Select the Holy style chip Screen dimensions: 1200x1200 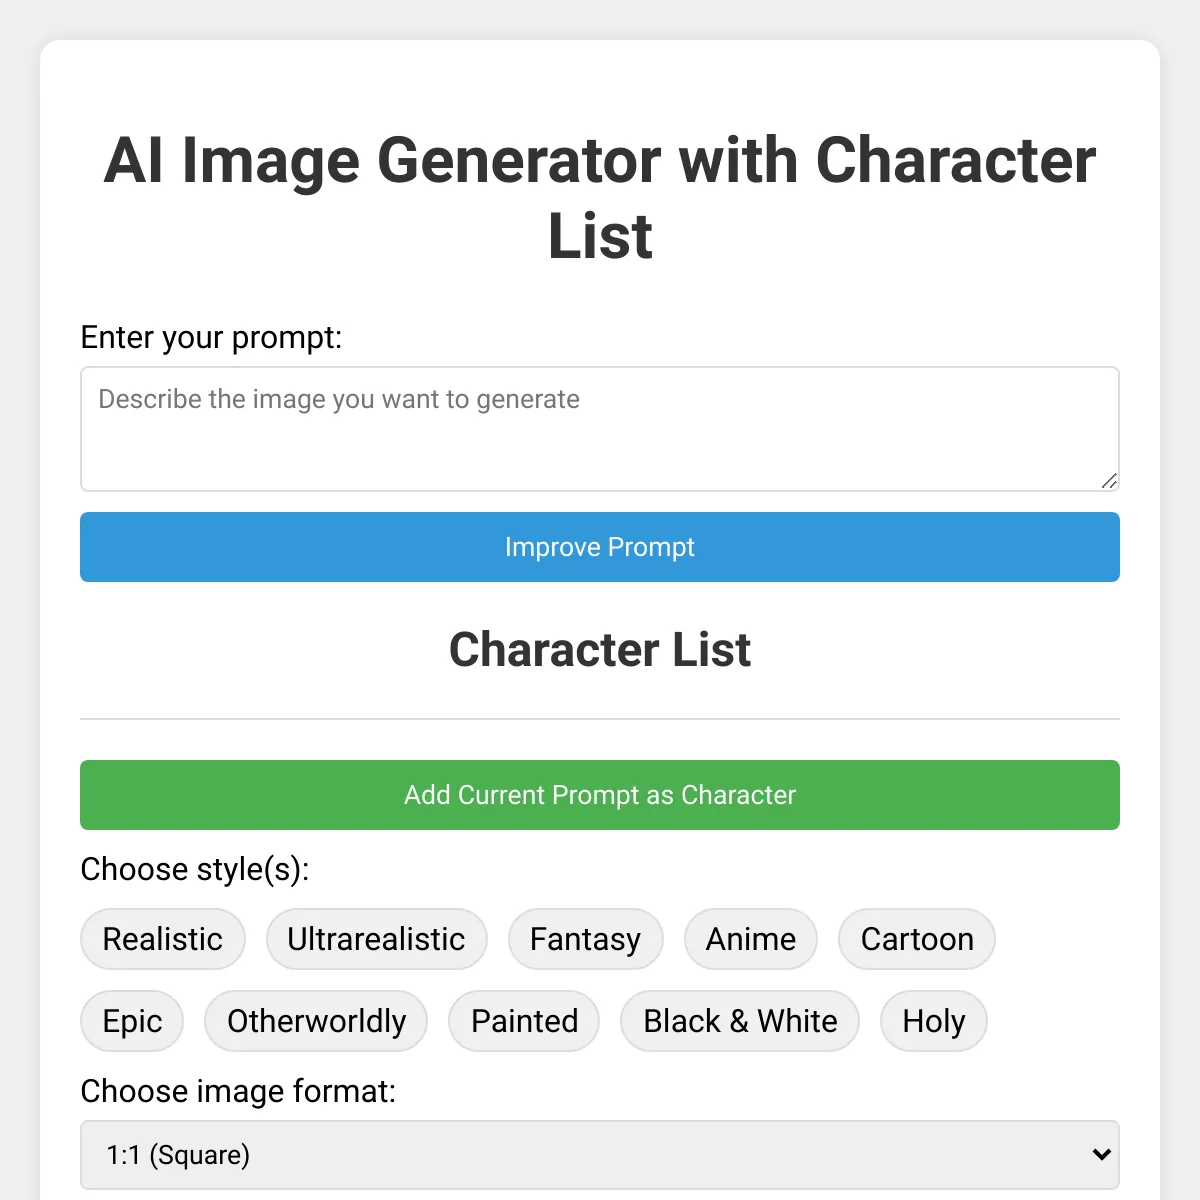pyautogui.click(x=934, y=1021)
